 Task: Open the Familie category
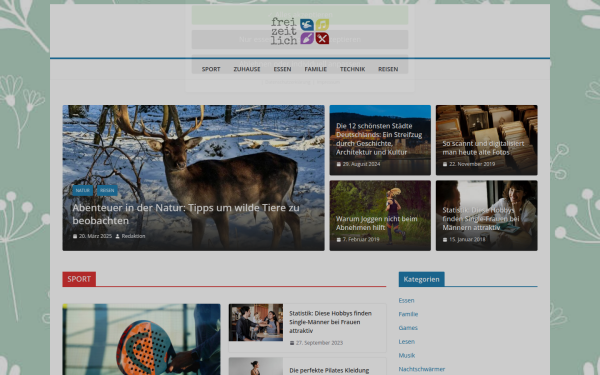pyautogui.click(x=408, y=314)
